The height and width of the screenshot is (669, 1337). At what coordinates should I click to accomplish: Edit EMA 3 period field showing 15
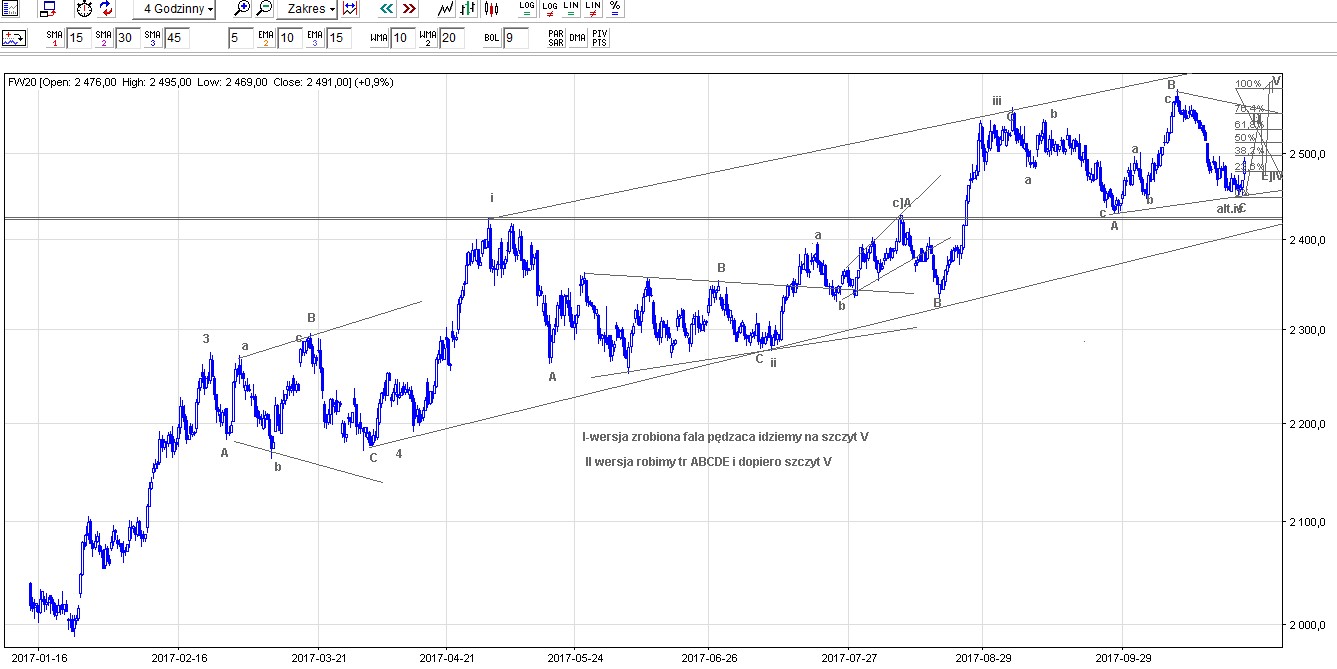[339, 38]
